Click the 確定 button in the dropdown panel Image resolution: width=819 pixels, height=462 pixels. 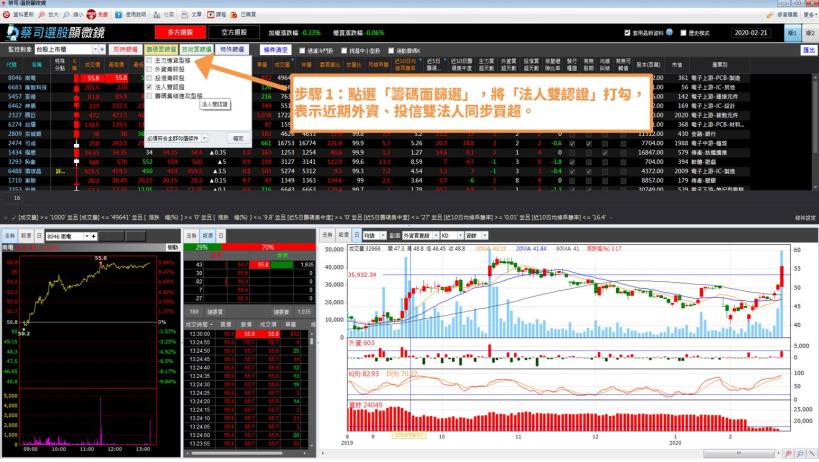(x=238, y=138)
